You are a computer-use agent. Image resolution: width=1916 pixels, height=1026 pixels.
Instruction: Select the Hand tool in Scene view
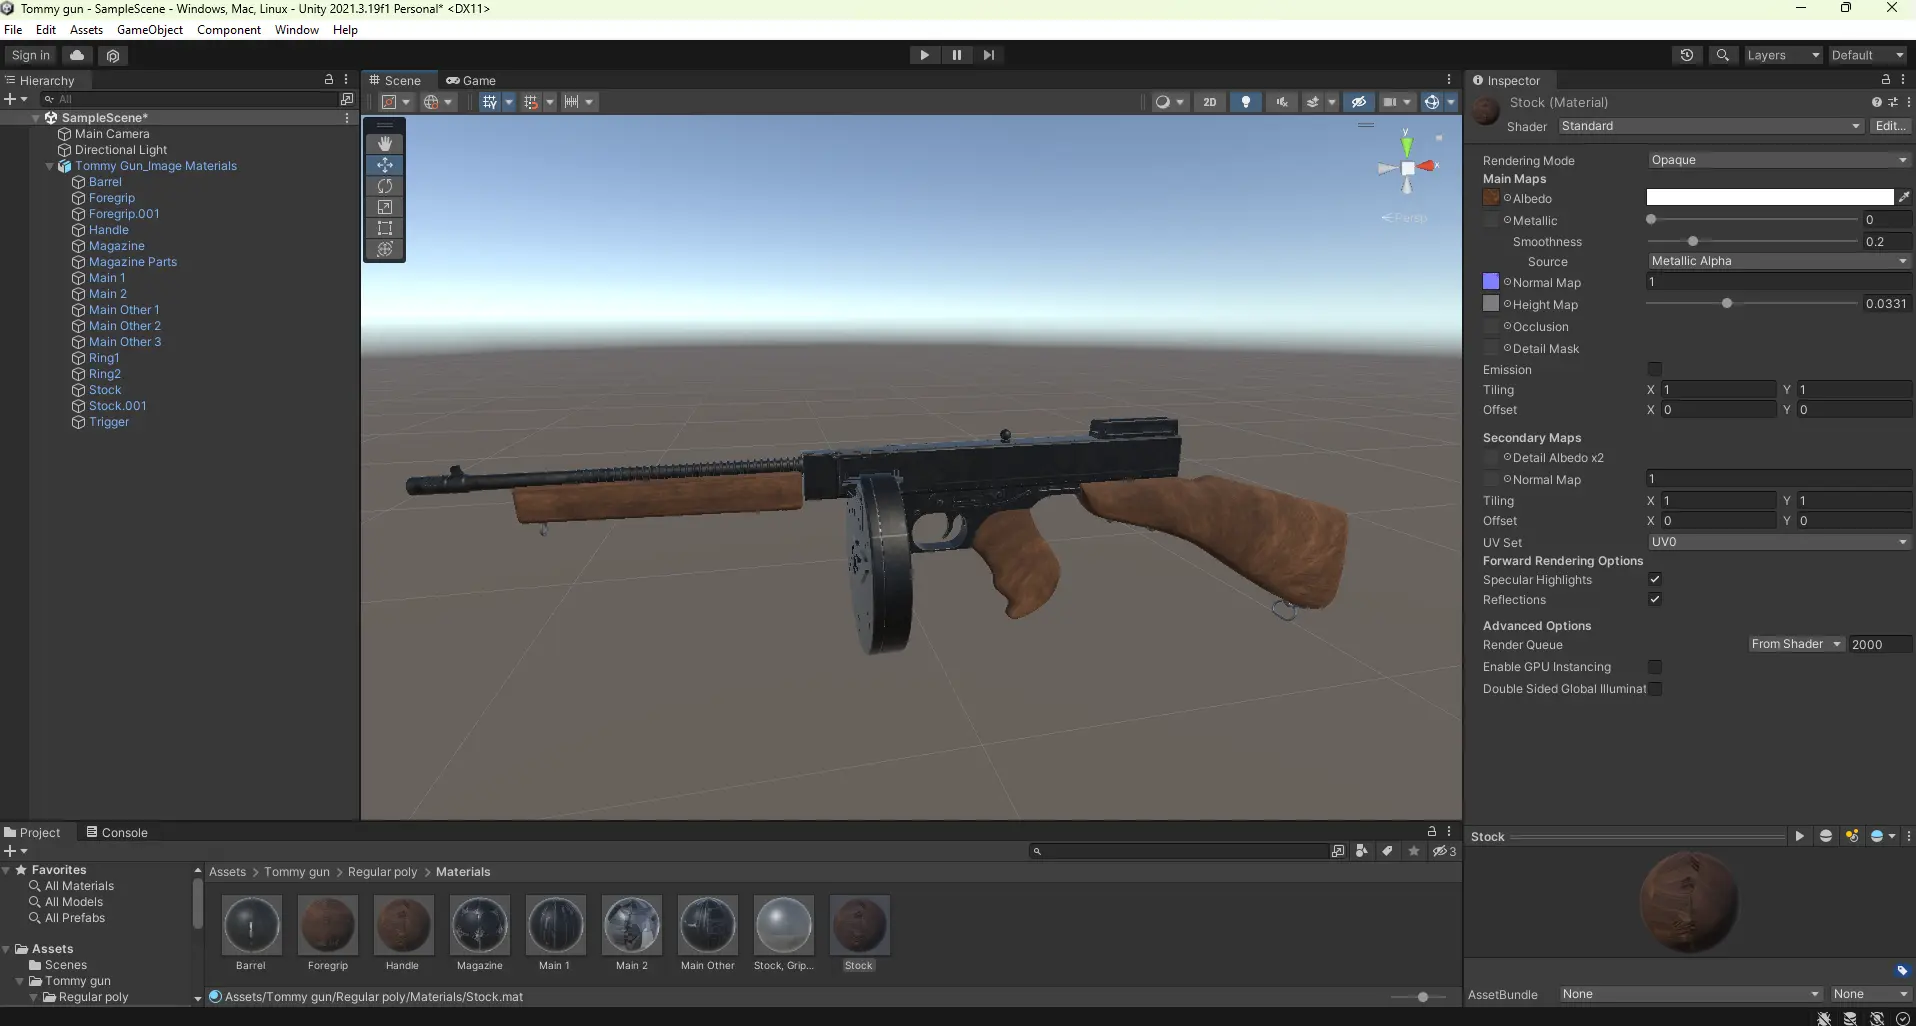384,144
